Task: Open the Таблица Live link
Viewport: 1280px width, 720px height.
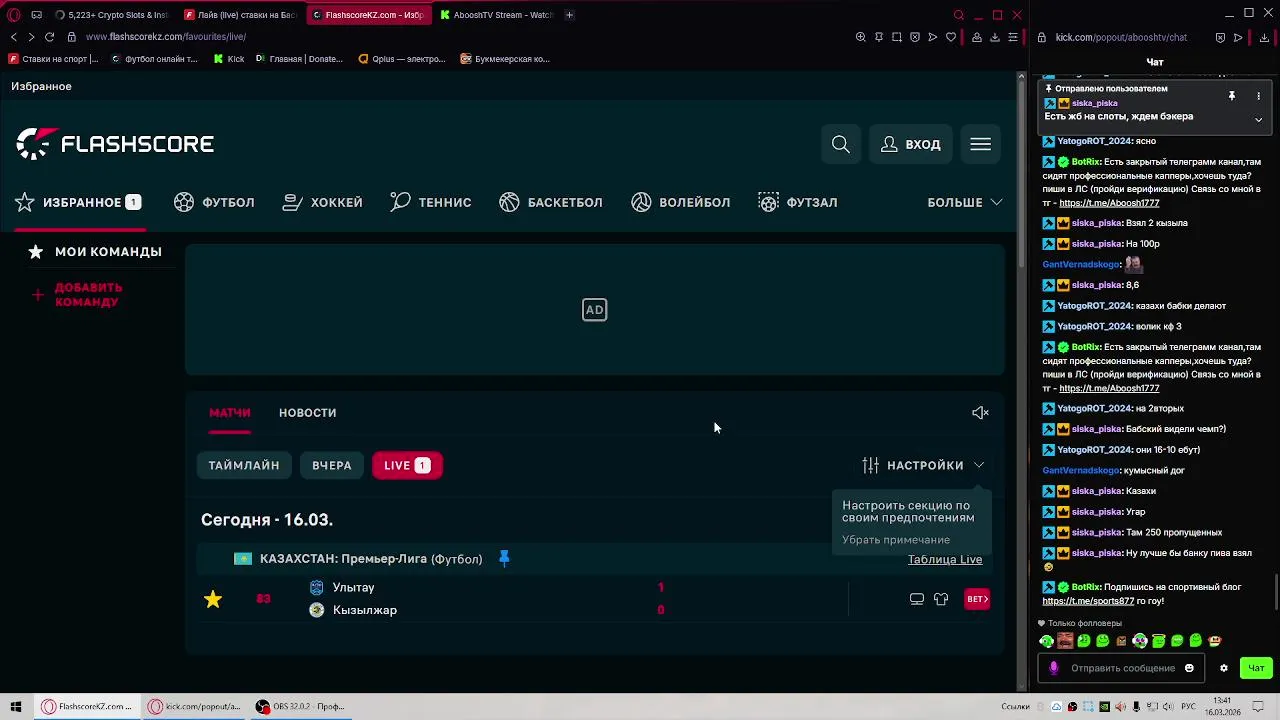Action: pyautogui.click(x=945, y=559)
